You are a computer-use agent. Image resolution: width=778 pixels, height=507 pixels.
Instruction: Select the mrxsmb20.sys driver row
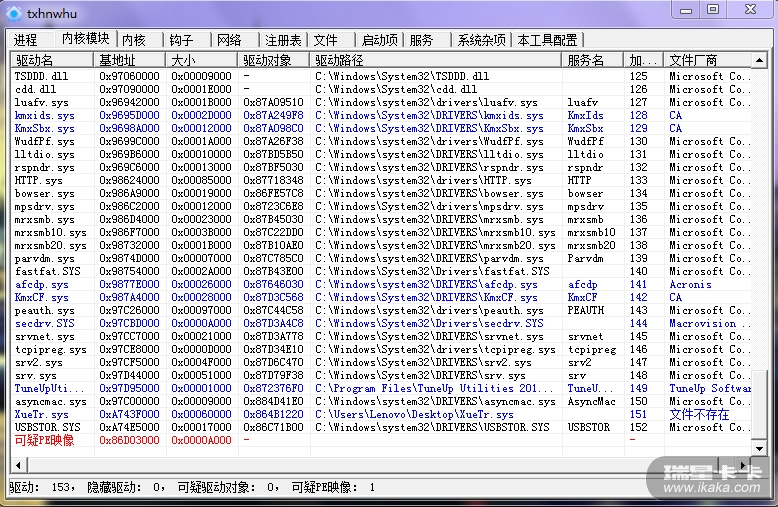coord(381,245)
